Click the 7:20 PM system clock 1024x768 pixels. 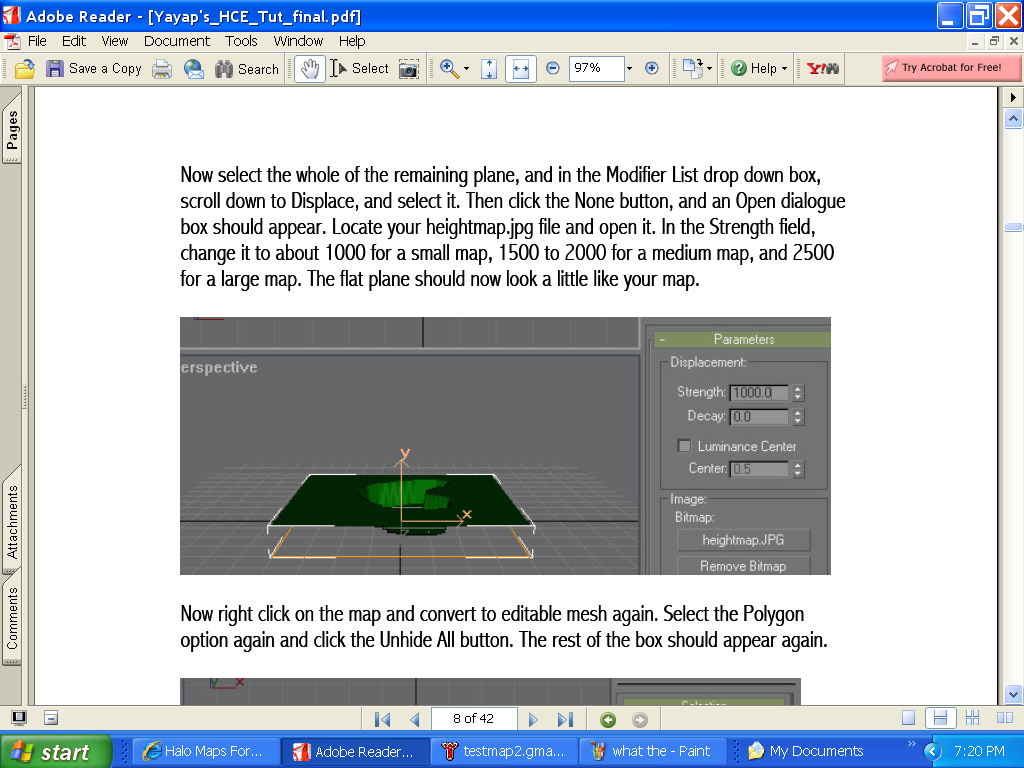(x=979, y=752)
